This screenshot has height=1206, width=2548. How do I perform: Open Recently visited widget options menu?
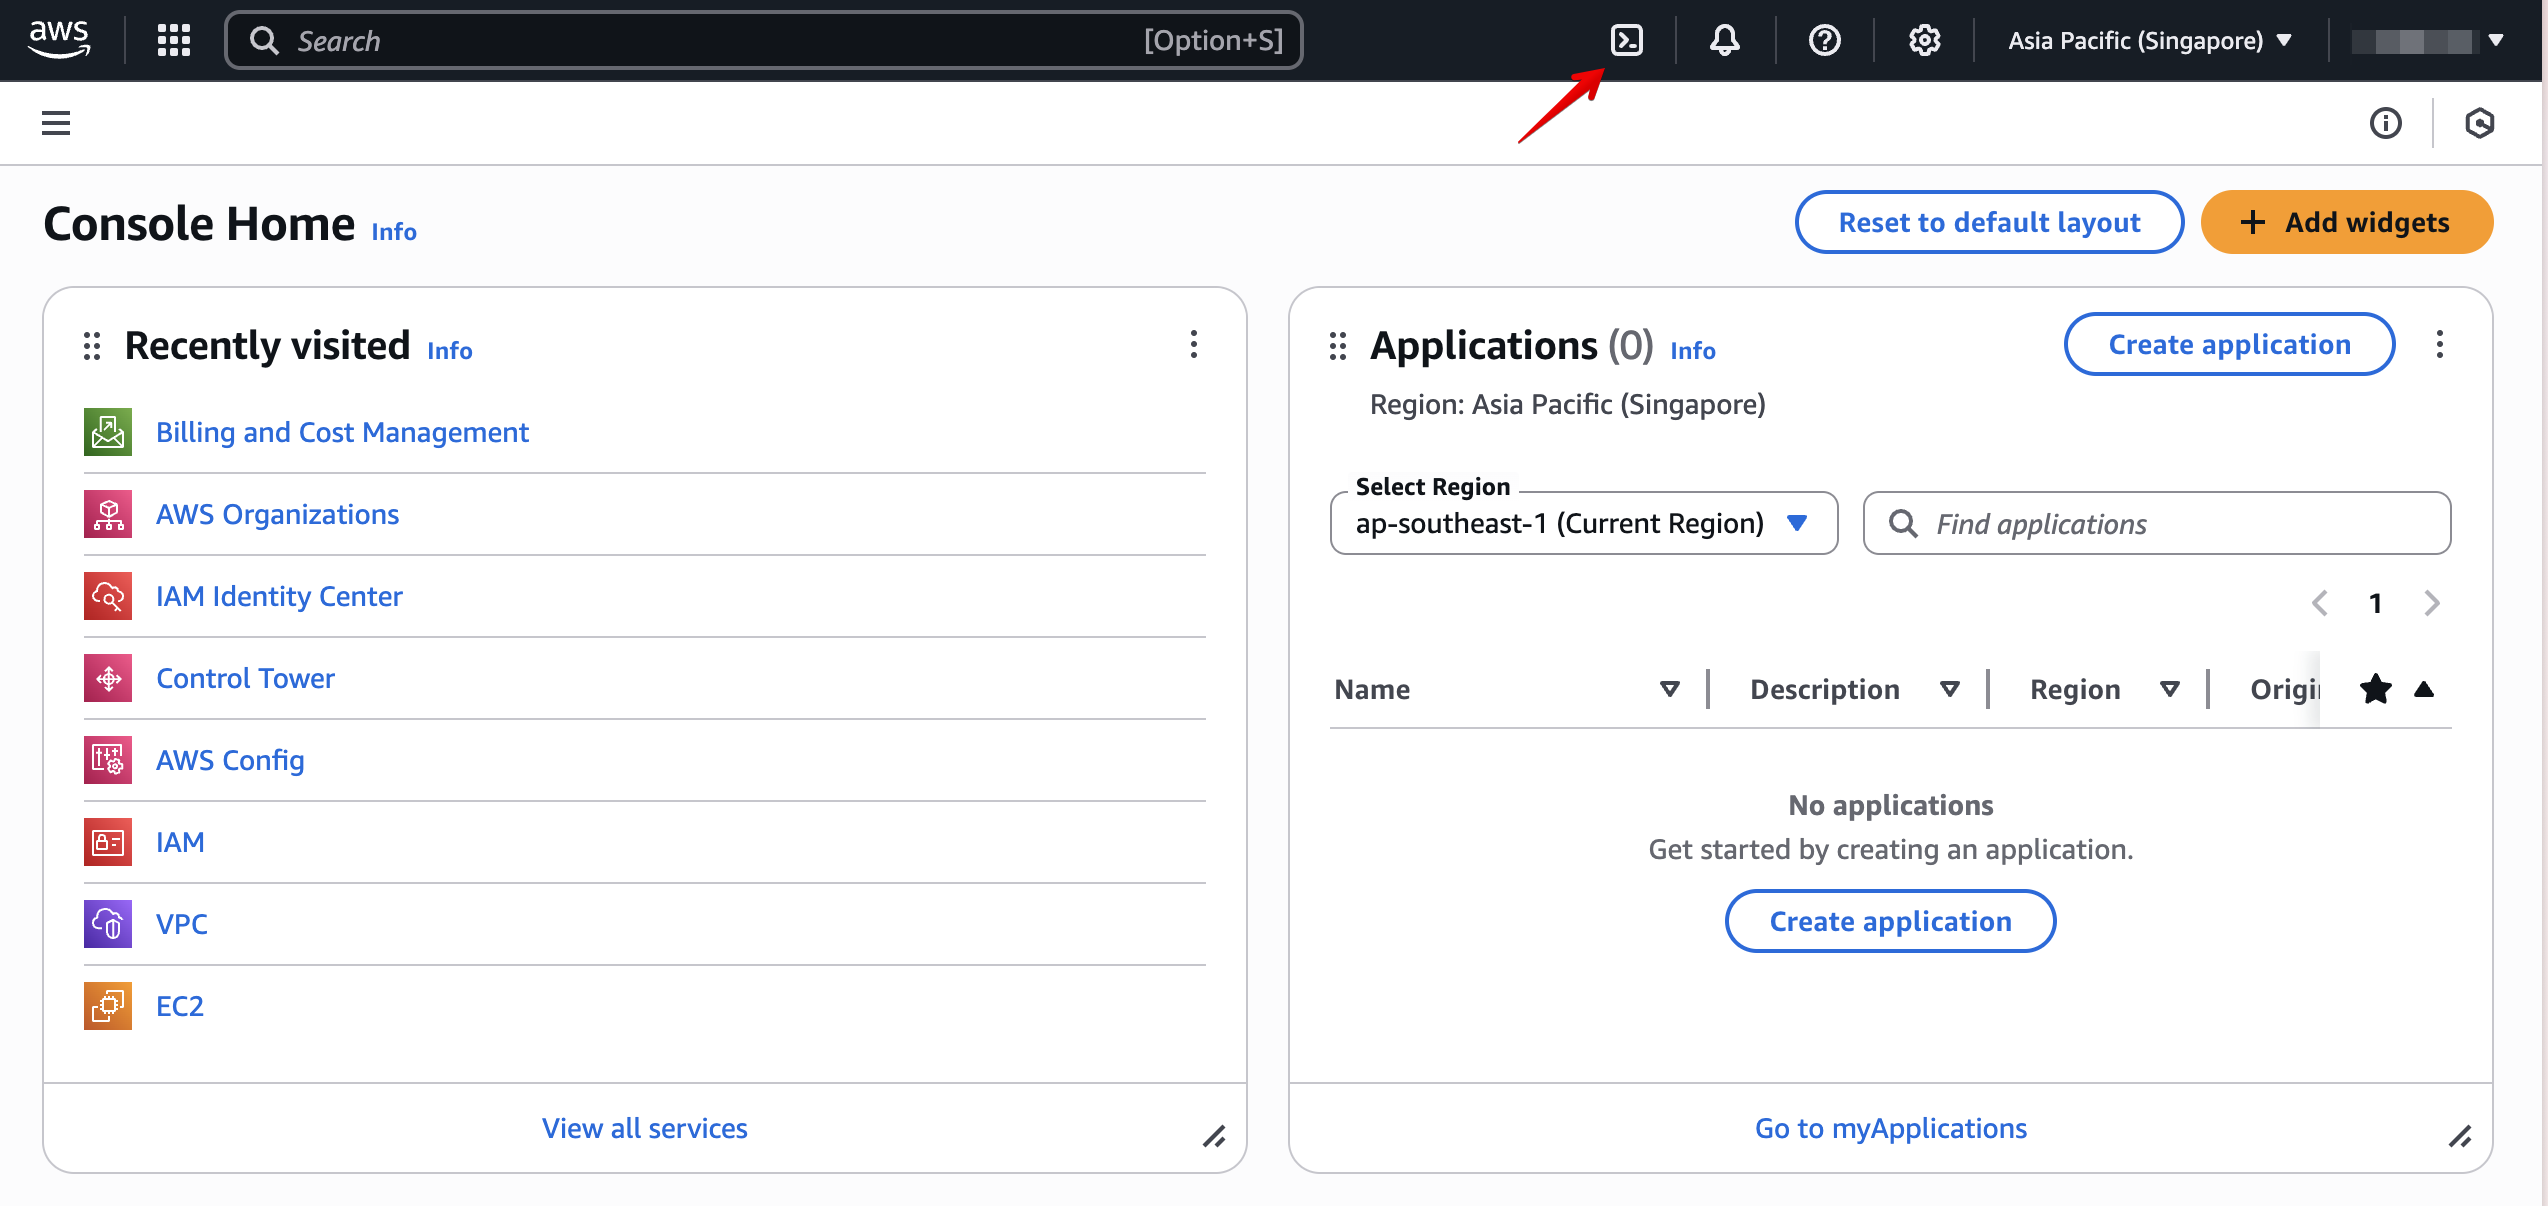pyautogui.click(x=1193, y=345)
